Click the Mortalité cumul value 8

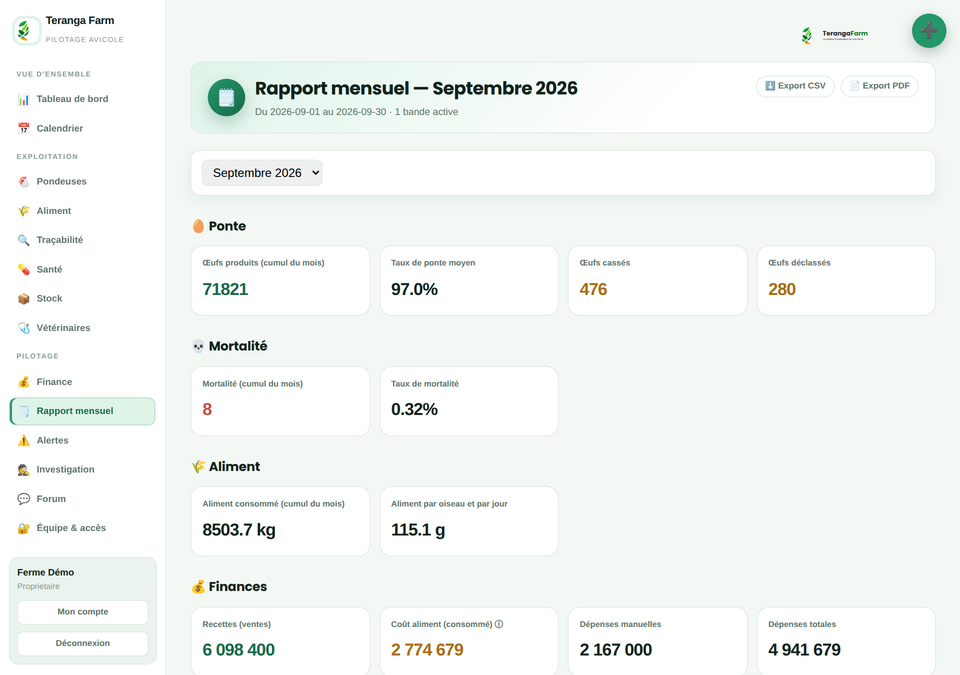[x=207, y=409]
